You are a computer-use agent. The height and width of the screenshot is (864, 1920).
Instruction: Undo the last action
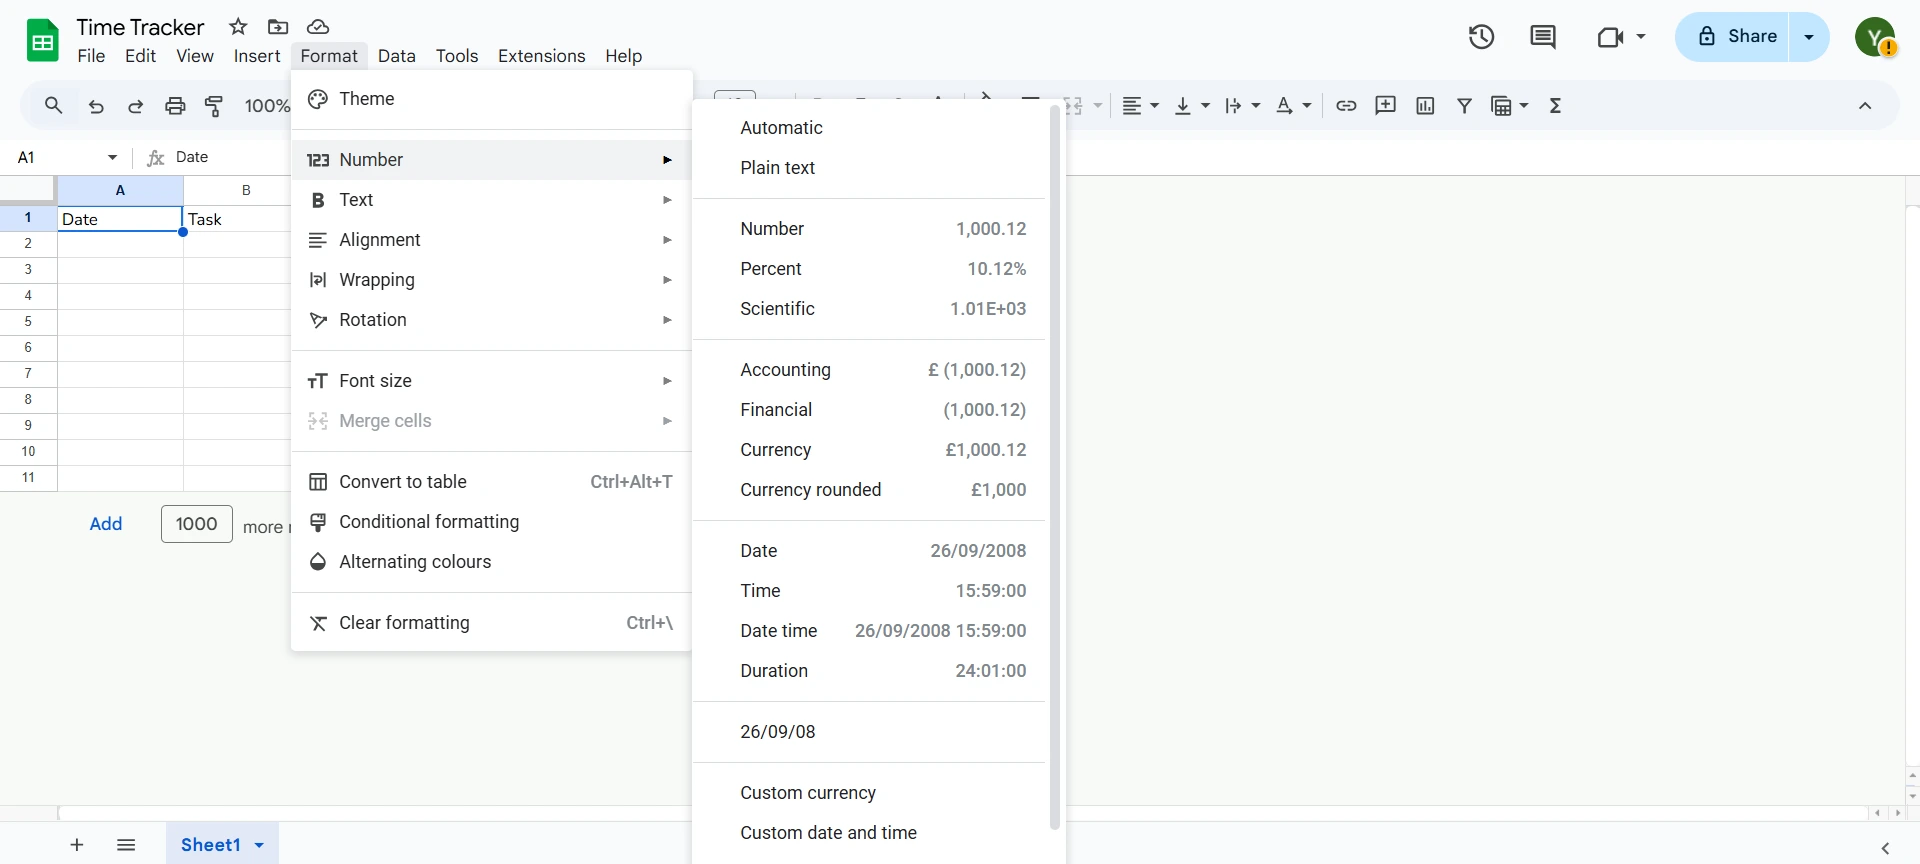click(x=96, y=106)
